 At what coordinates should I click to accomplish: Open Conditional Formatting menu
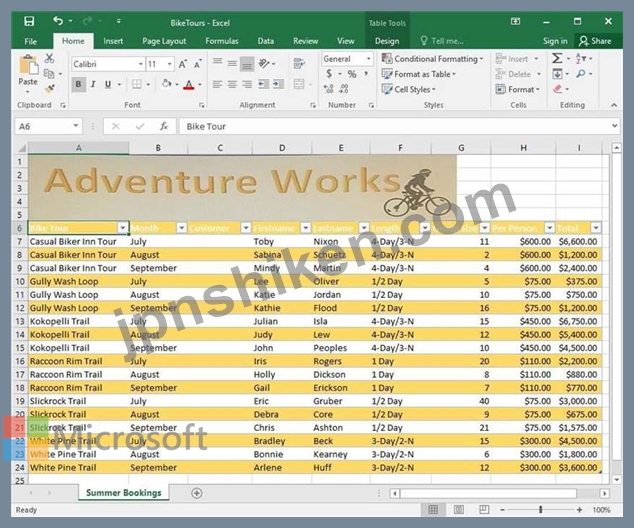tap(432, 59)
